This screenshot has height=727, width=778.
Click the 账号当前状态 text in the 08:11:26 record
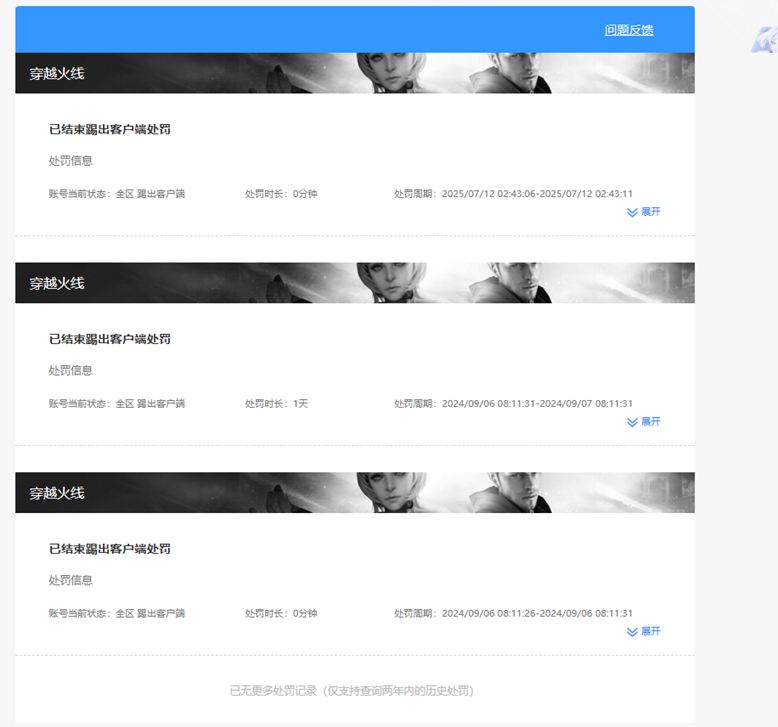click(x=117, y=613)
